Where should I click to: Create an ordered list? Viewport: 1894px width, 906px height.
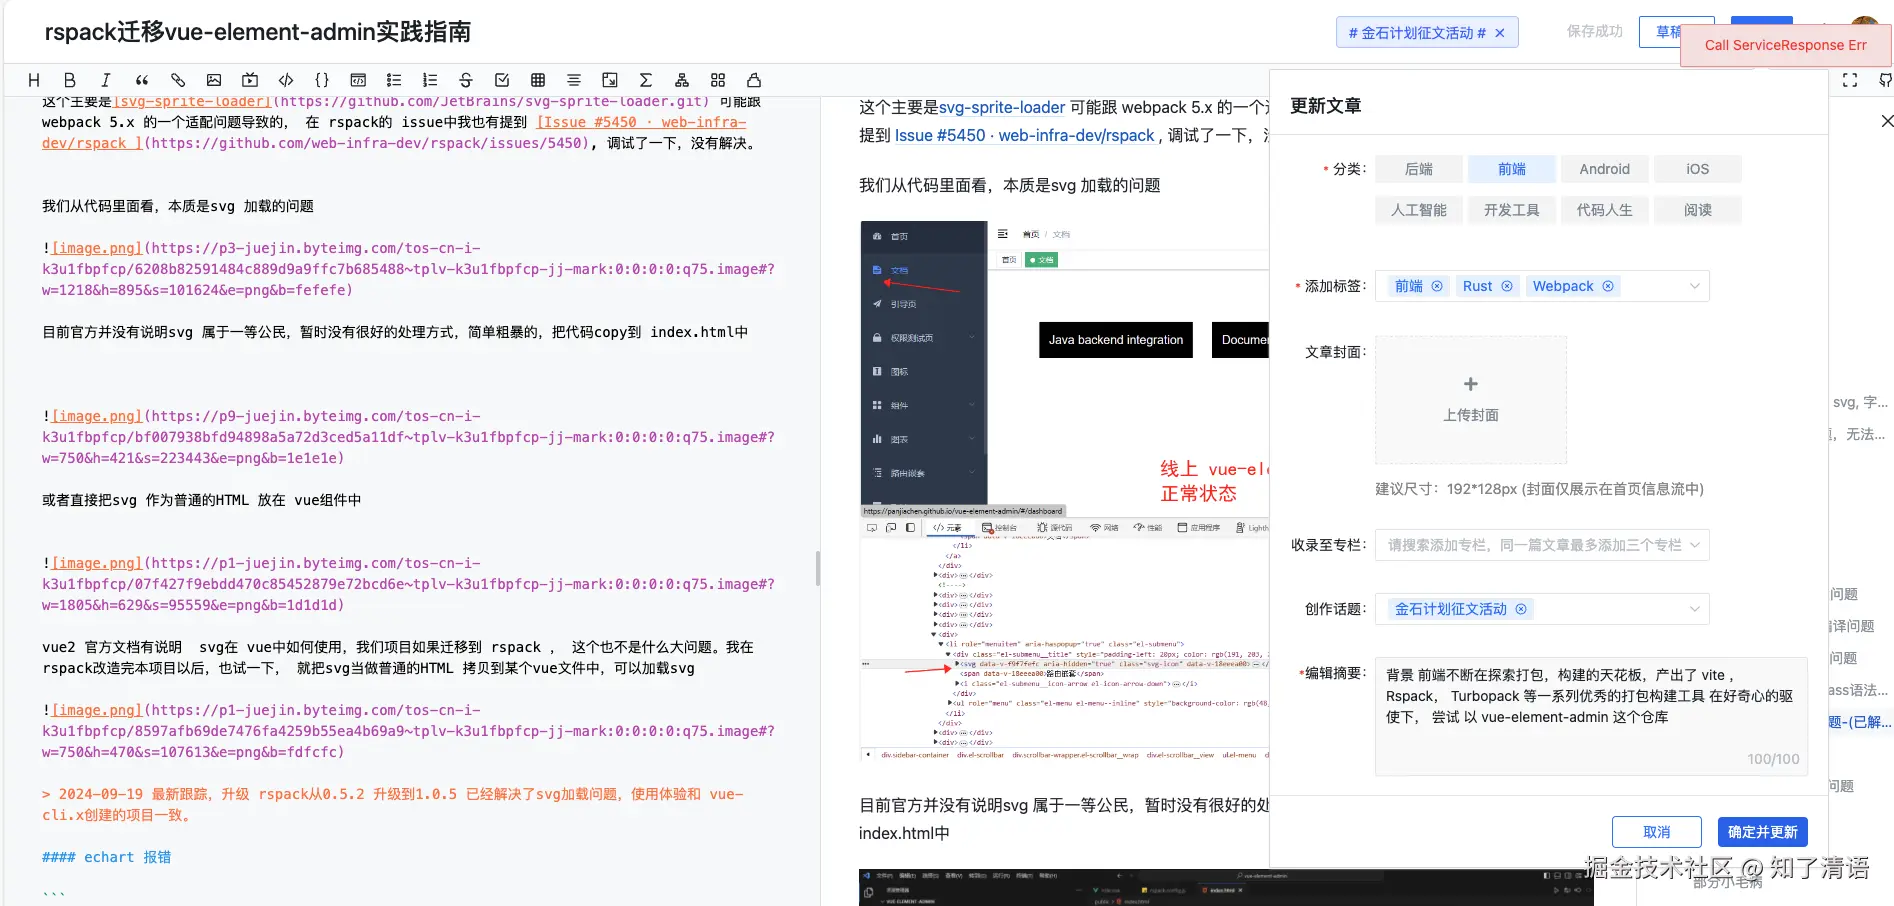click(429, 80)
